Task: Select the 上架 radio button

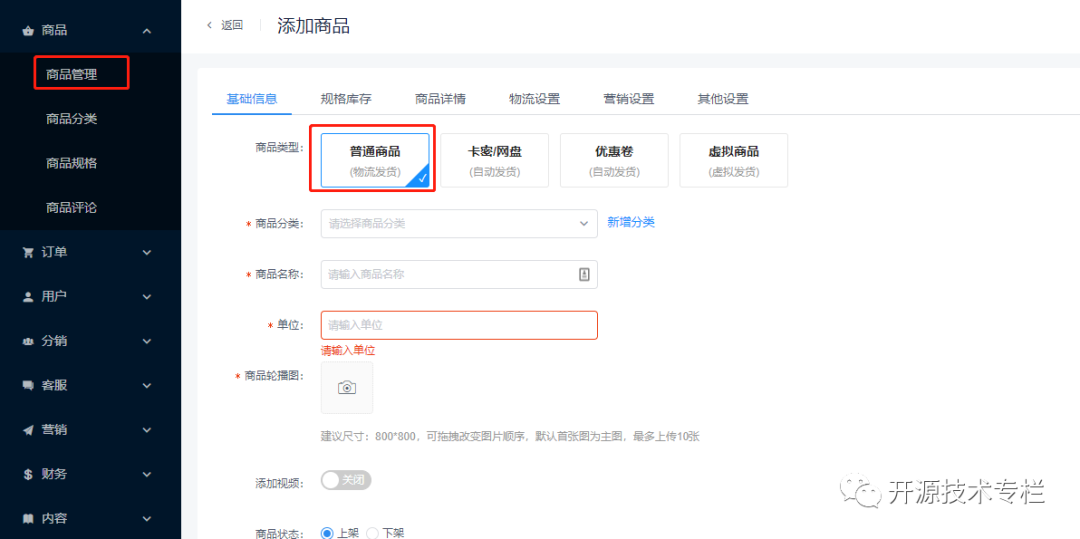Action: click(327, 533)
